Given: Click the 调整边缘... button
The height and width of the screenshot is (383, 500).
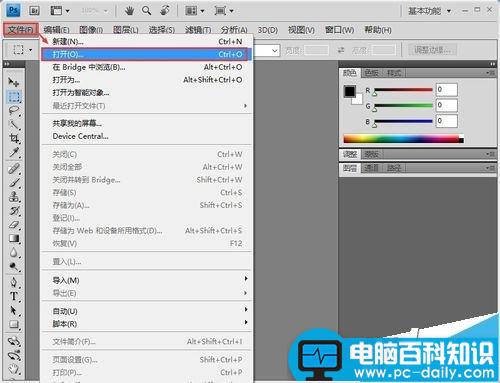Looking at the screenshot, I should pyautogui.click(x=433, y=50).
